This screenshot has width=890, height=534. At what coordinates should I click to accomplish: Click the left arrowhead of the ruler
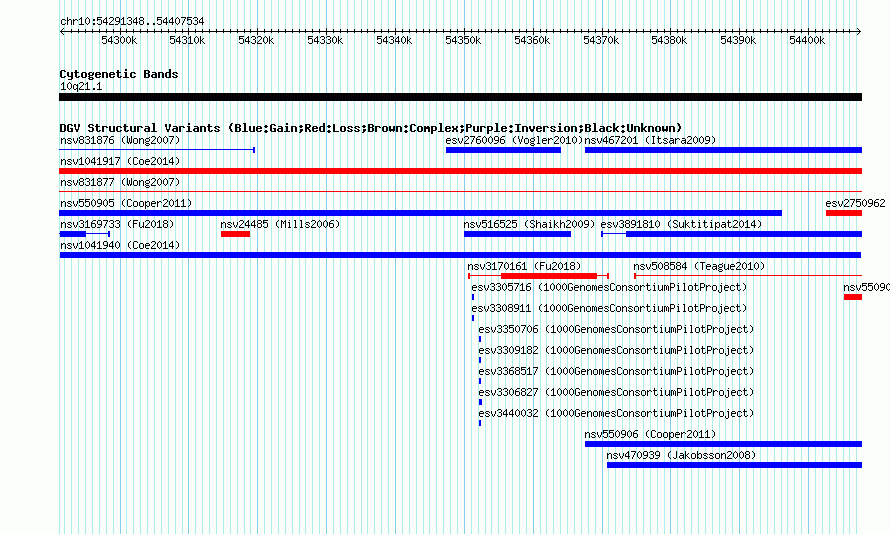point(62,32)
